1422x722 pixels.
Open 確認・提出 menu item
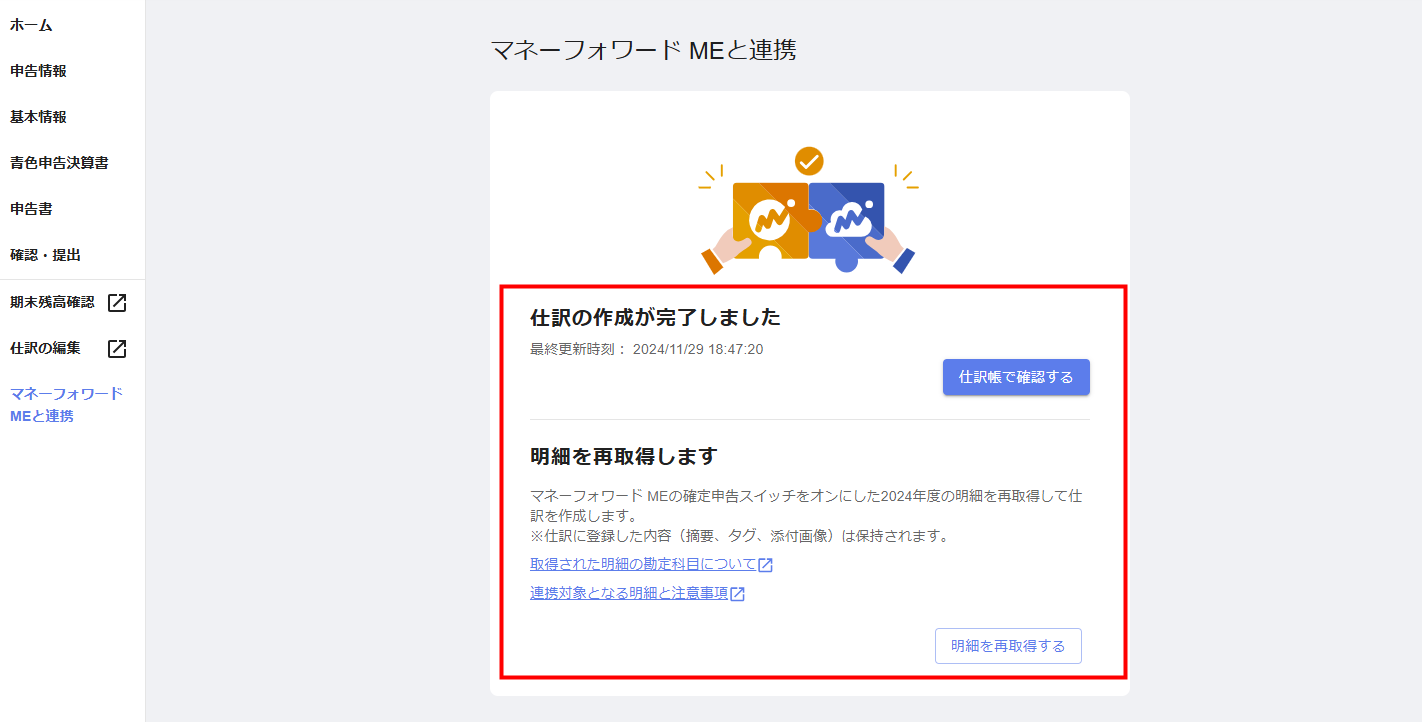(45, 255)
